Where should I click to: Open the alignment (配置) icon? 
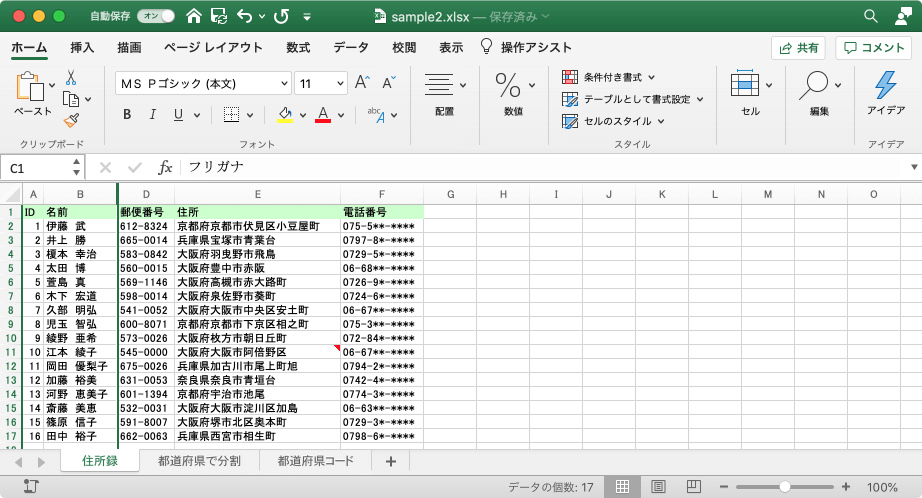439,85
